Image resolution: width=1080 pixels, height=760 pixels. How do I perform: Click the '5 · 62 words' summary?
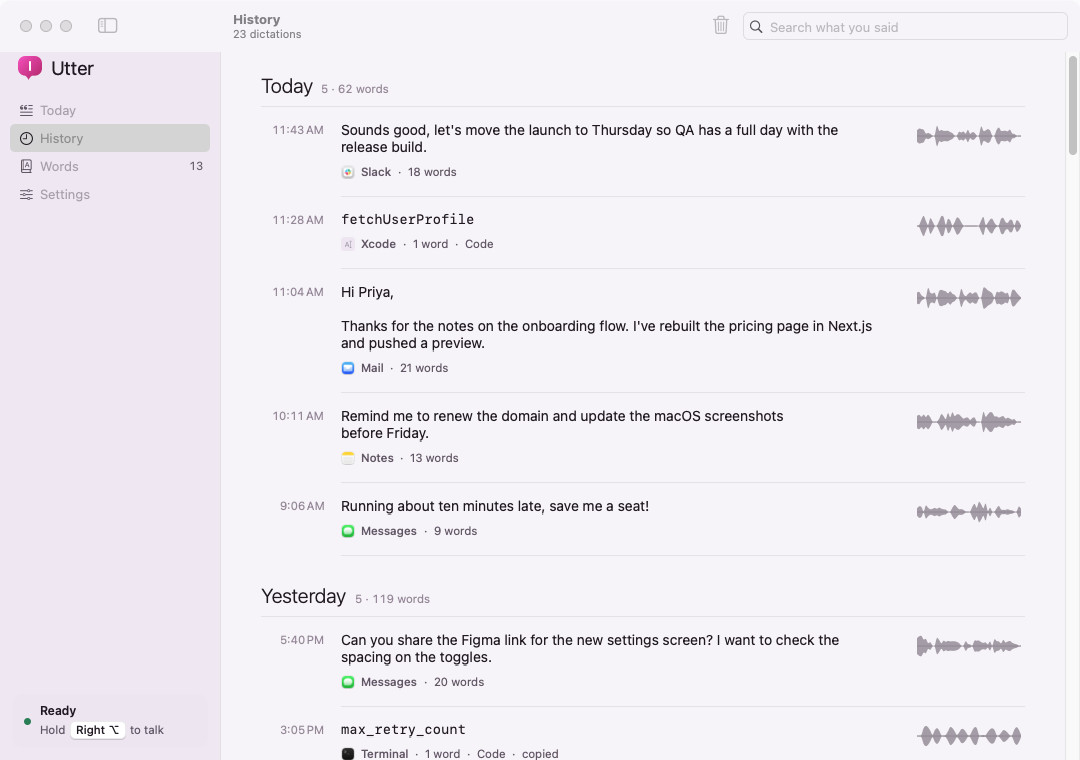[x=355, y=89]
